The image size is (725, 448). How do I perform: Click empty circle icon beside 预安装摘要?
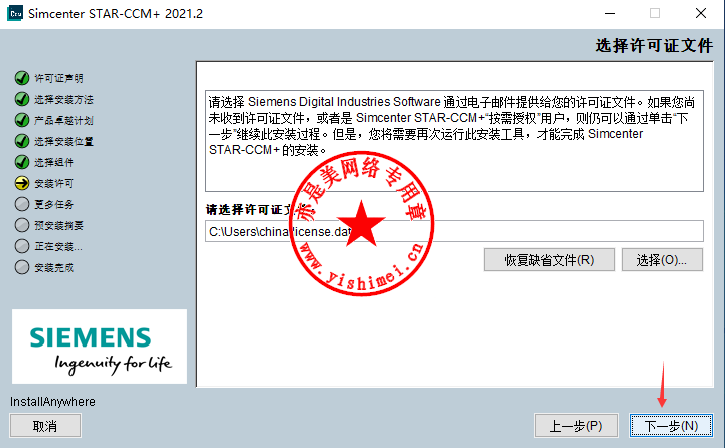click(x=22, y=225)
